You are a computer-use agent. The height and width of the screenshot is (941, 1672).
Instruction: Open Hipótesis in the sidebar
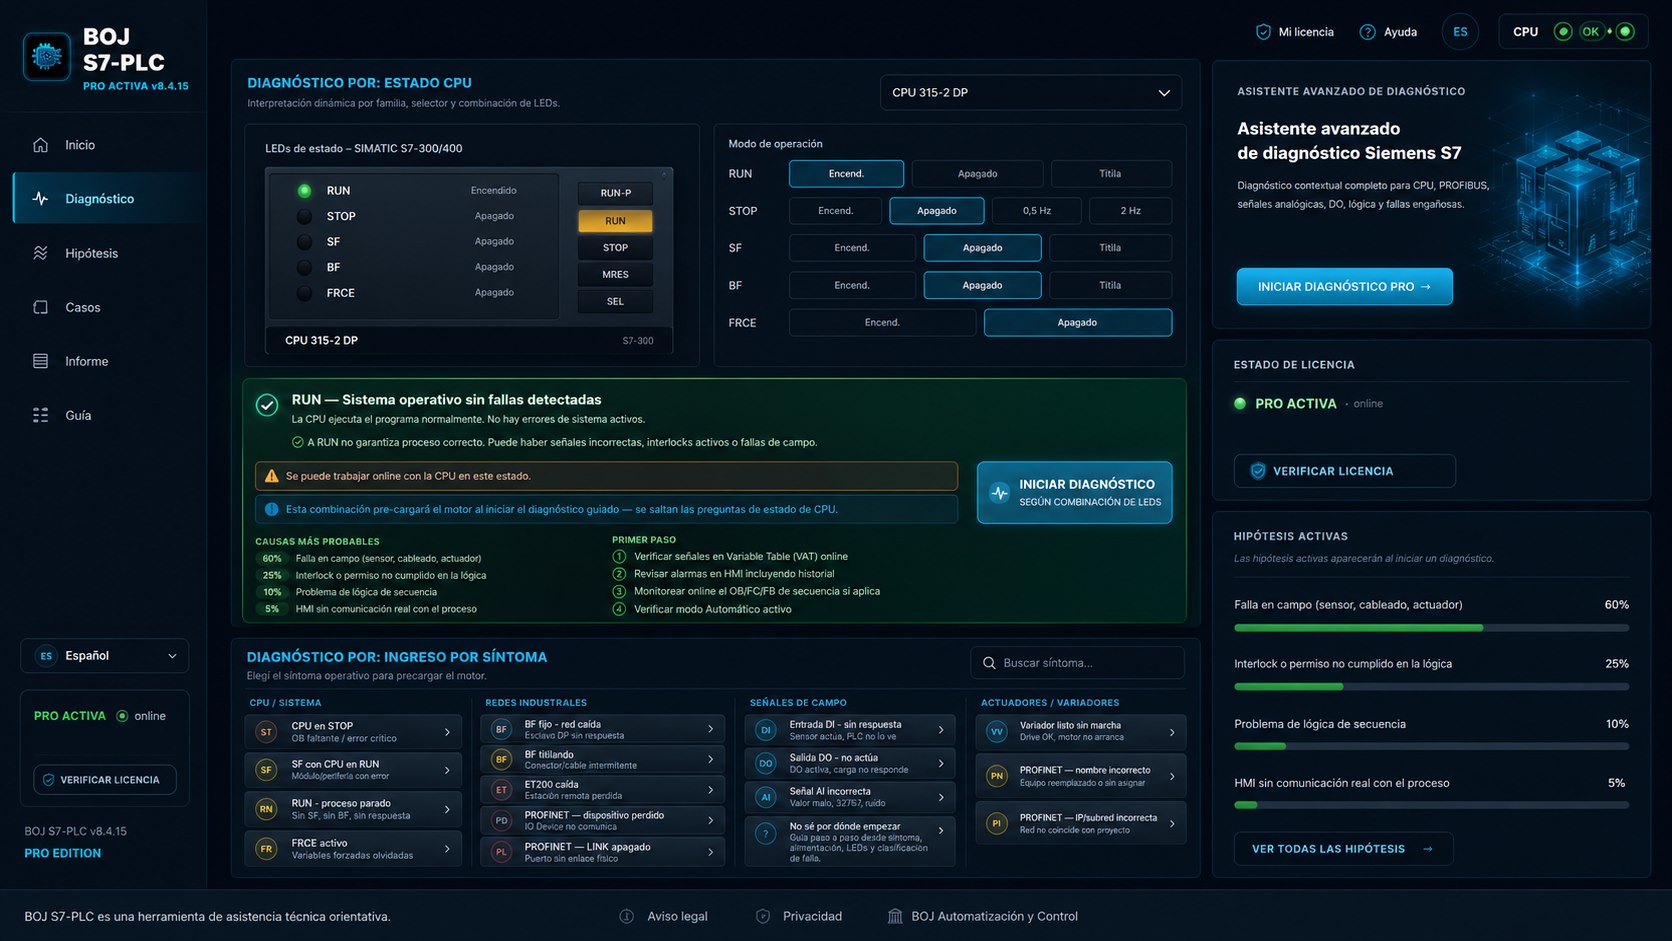point(108,253)
